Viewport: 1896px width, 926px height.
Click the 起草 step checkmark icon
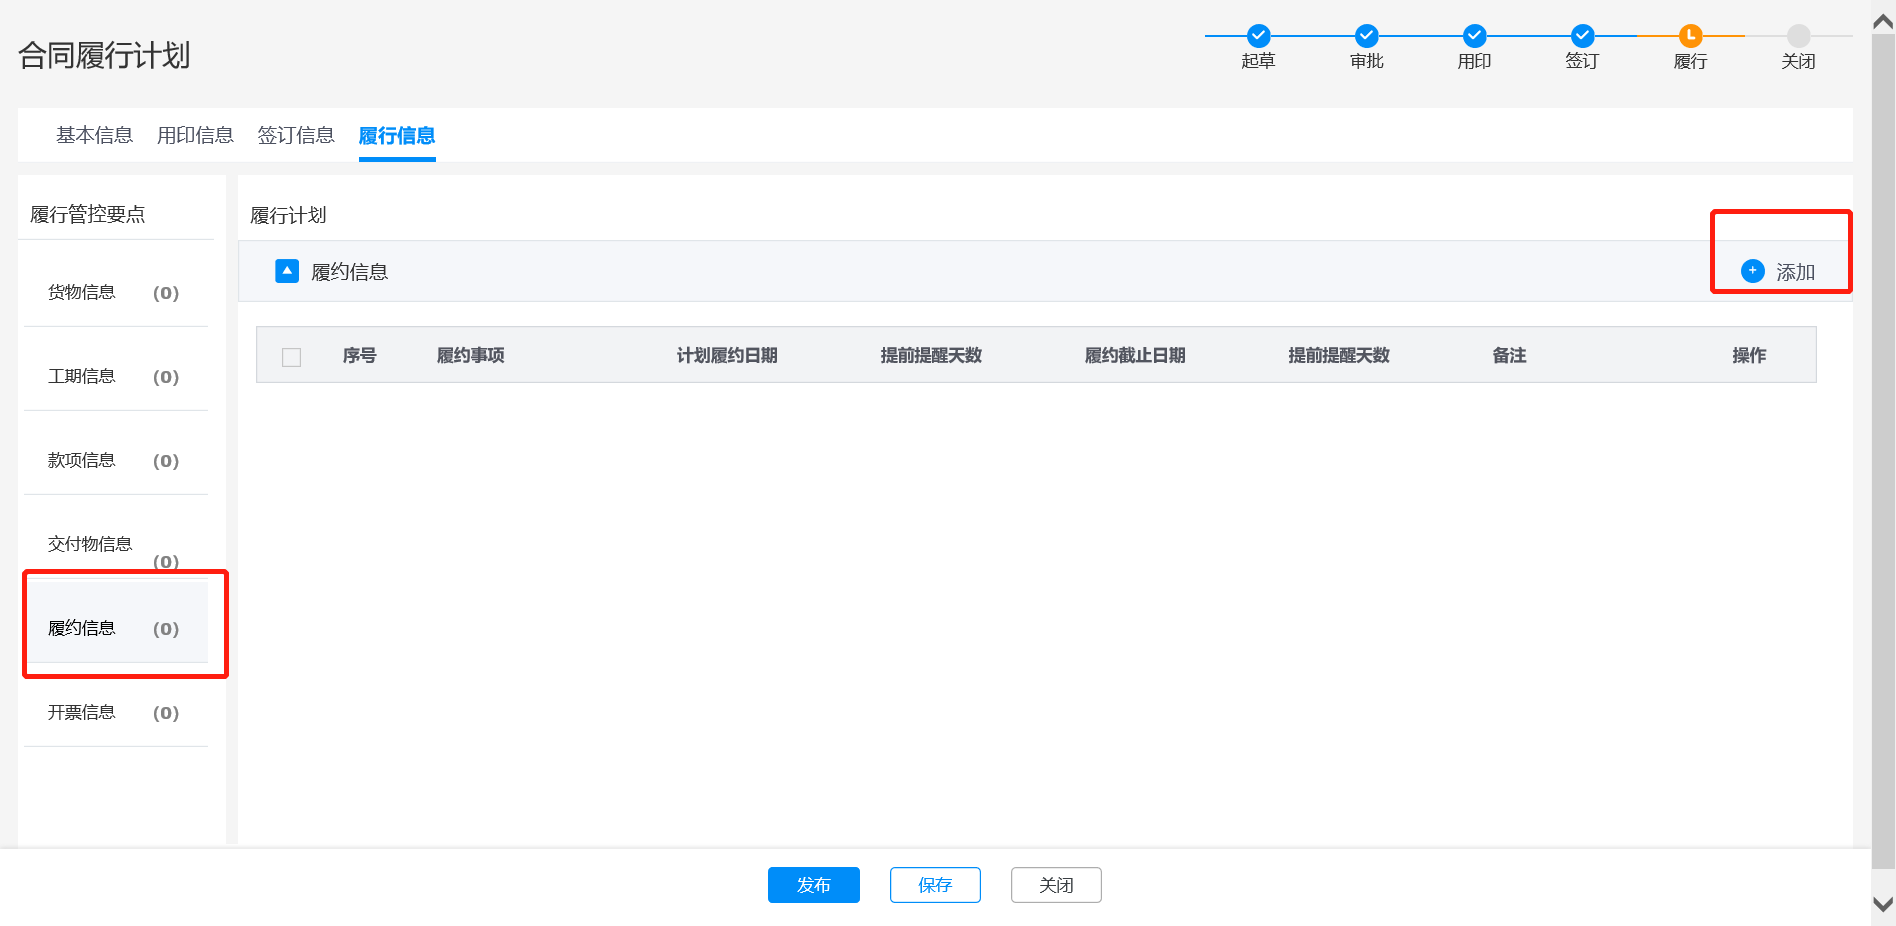[1258, 36]
